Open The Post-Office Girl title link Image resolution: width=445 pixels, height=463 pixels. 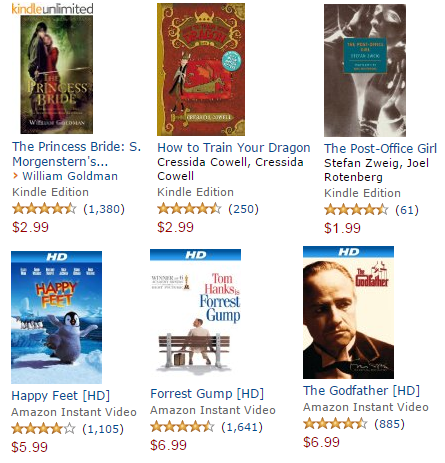(380, 148)
